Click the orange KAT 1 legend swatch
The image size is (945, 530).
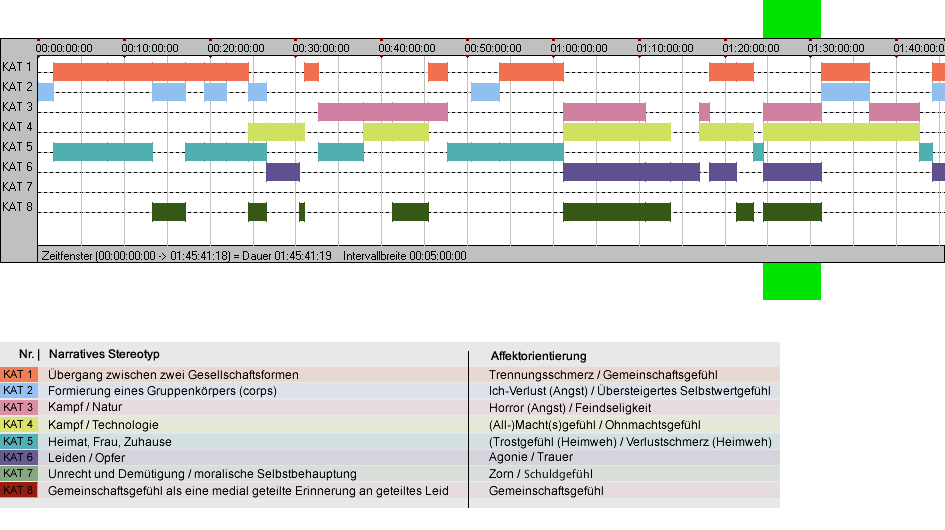[x=19, y=374]
